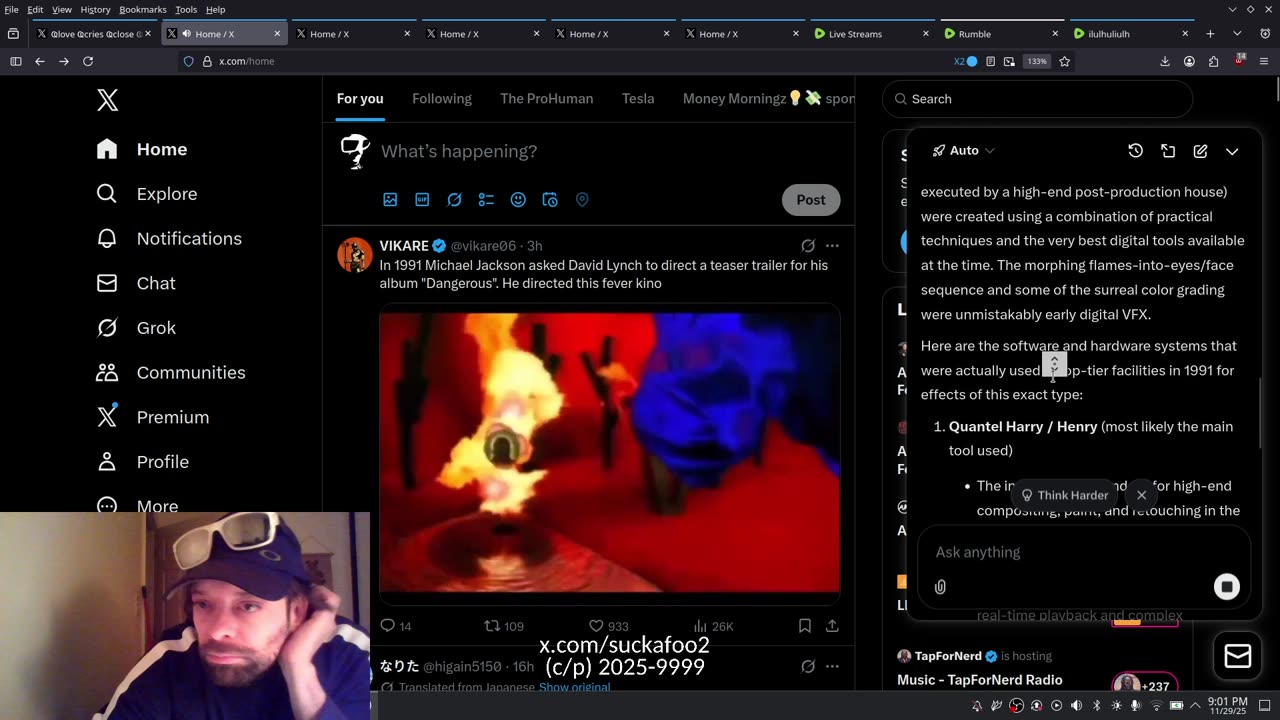Viewport: 1280px width, 720px height.
Task: Start a new Grok chat
Action: click(x=1200, y=151)
